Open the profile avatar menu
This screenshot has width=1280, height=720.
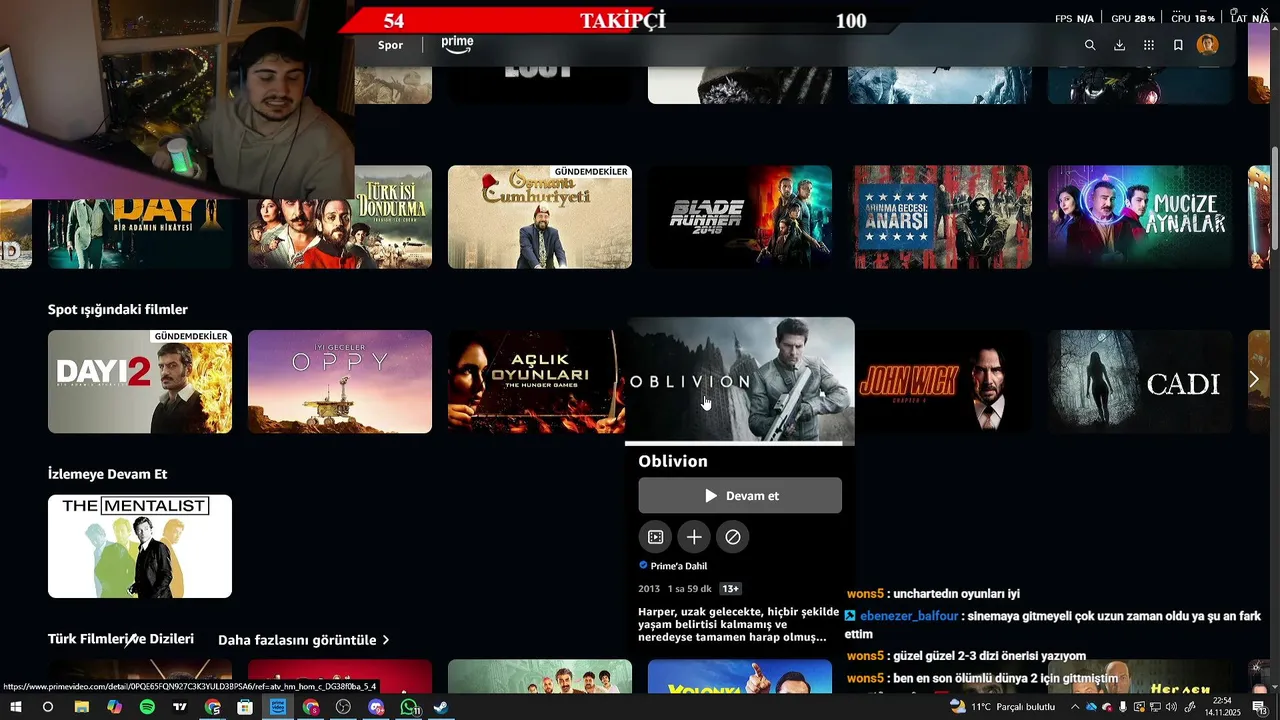[1208, 44]
